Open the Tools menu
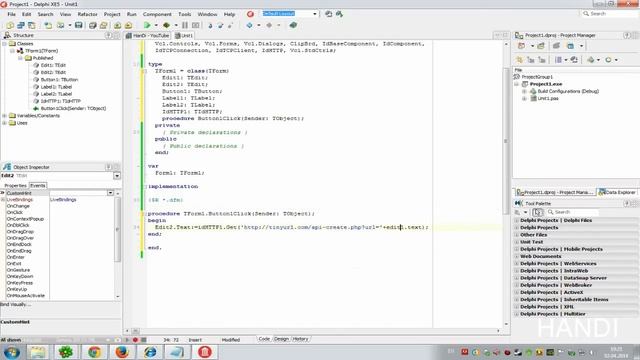 (x=184, y=14)
